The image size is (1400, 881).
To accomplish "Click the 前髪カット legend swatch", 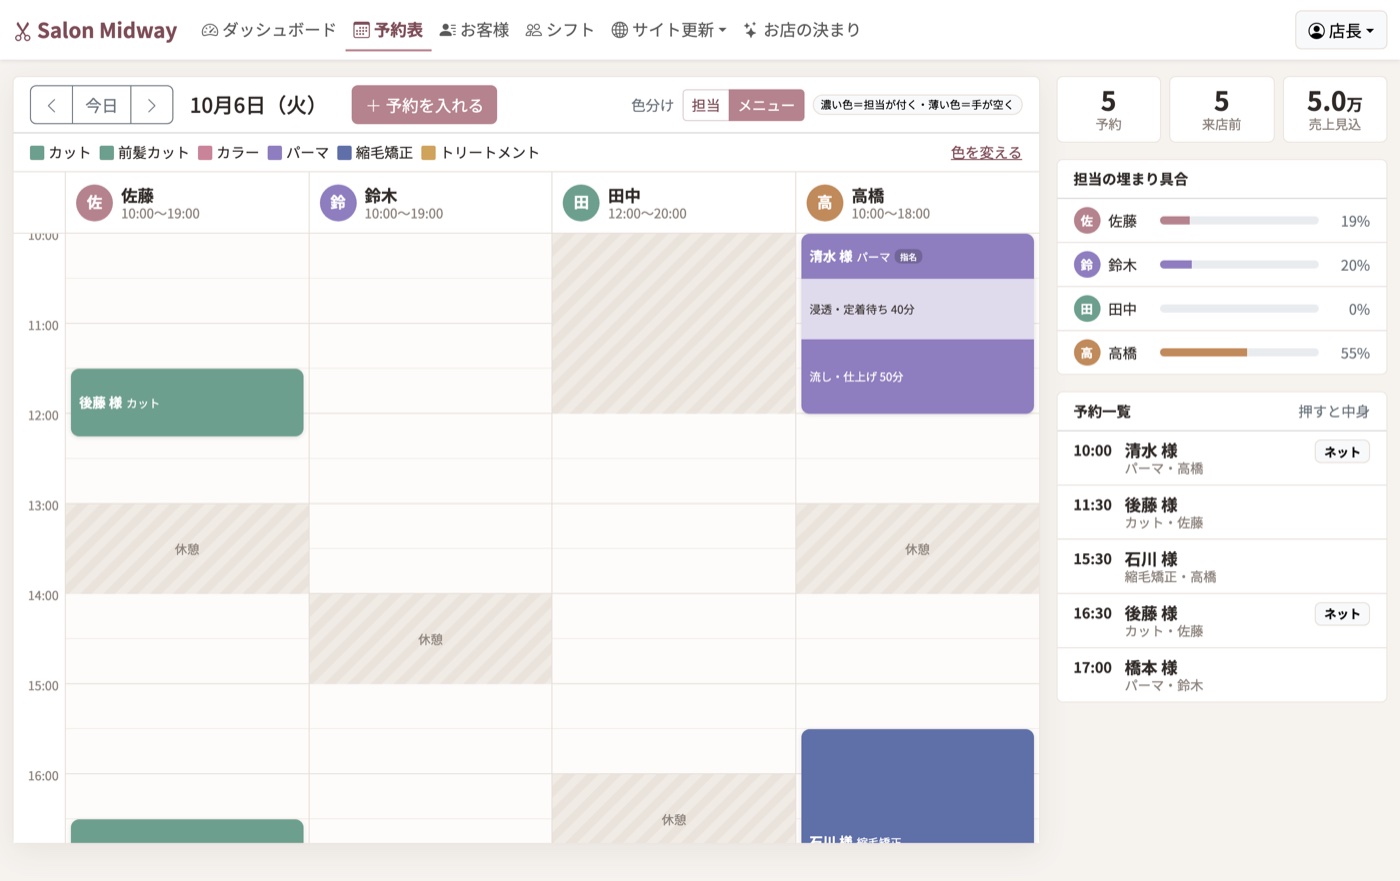I will click(x=106, y=153).
